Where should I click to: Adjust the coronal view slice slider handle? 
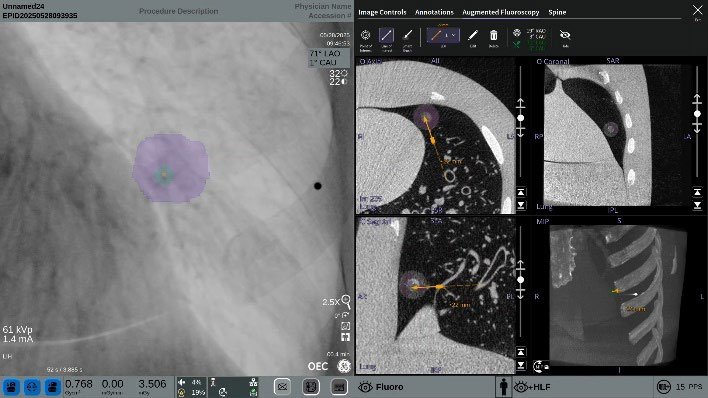tap(697, 114)
